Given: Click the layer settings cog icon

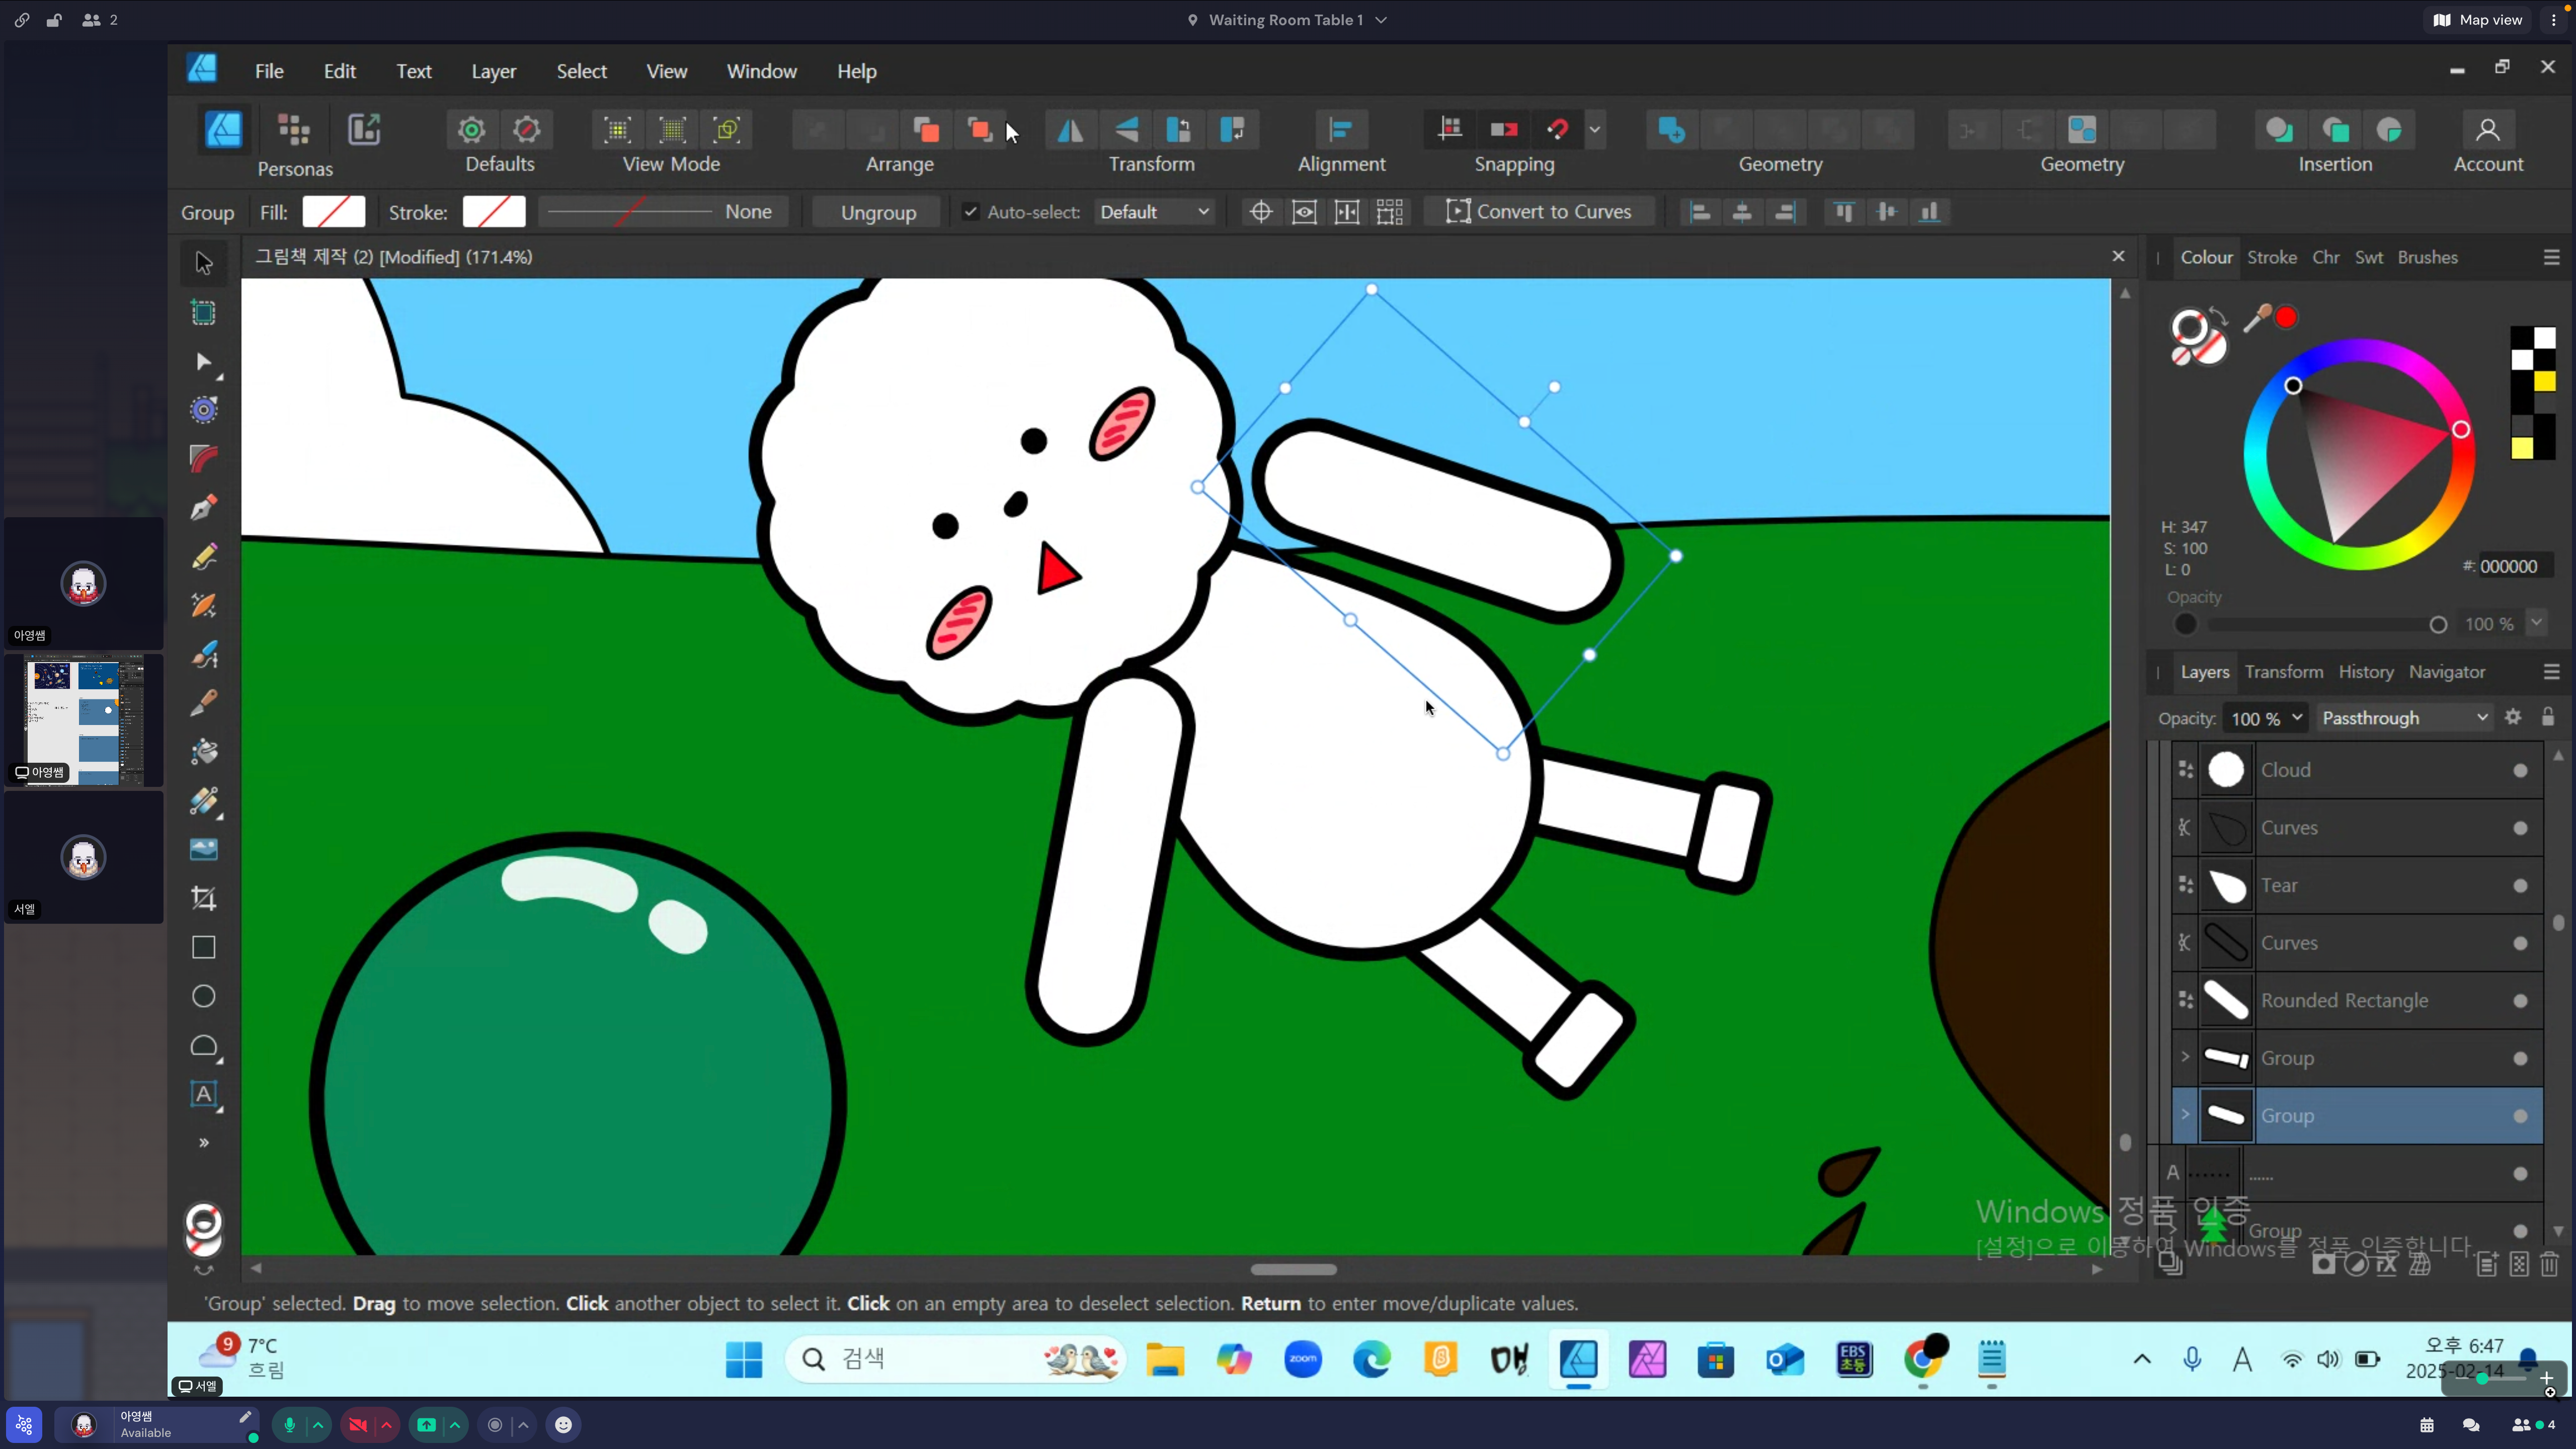Looking at the screenshot, I should click(2513, 717).
